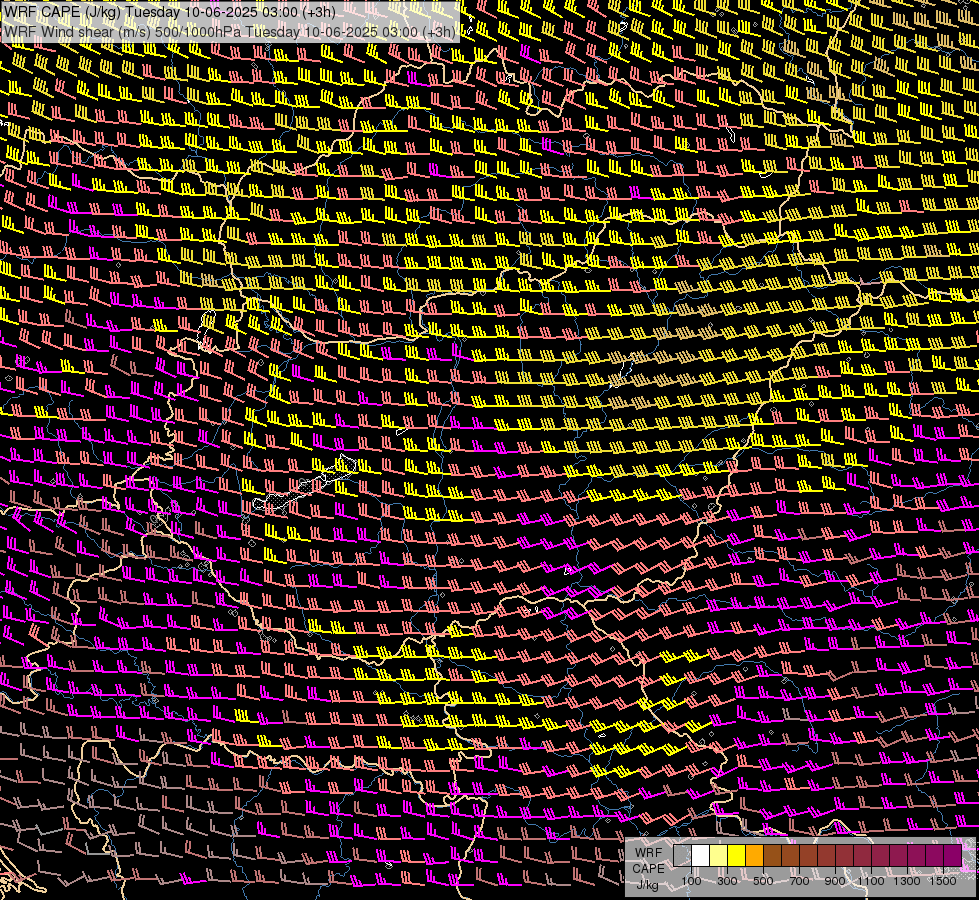The image size is (979, 900).
Task: Click the '500' legend value
Action: click(x=763, y=881)
